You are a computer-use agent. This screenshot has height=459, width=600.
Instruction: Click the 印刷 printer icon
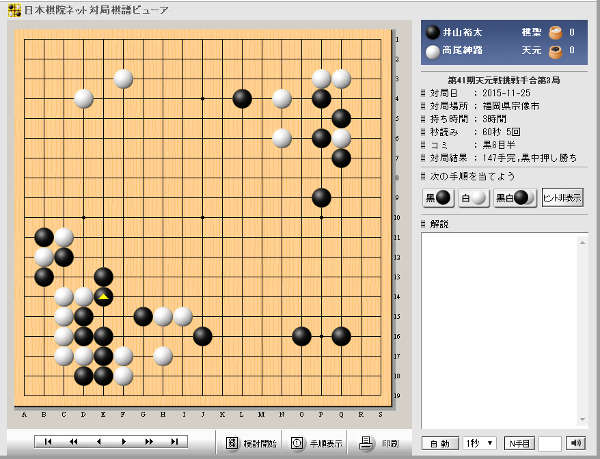point(366,443)
